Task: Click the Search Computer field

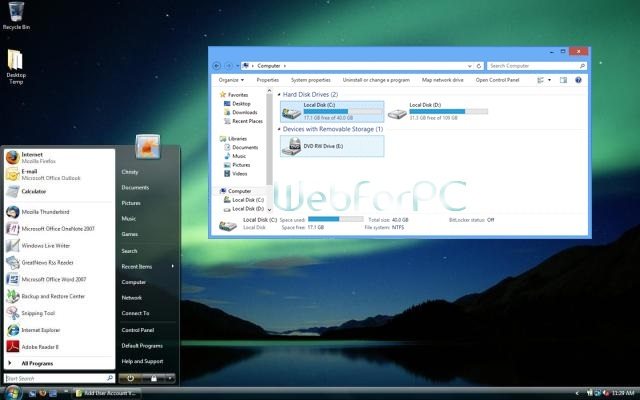Action: 537,66
